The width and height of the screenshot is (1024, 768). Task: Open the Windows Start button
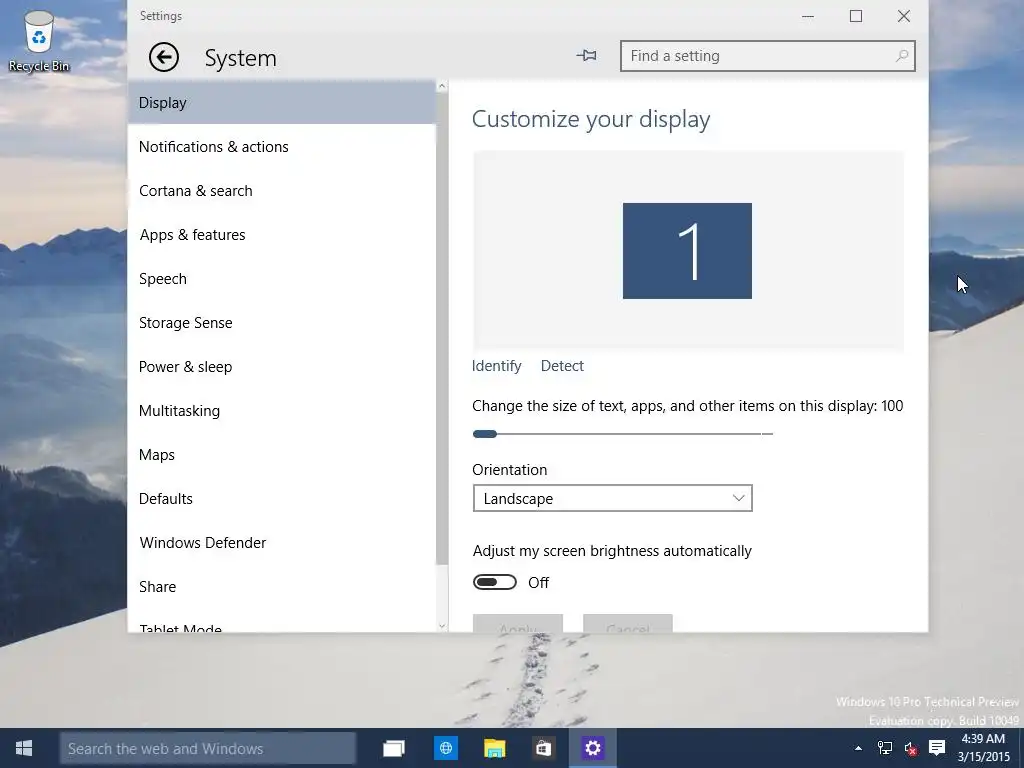24,748
